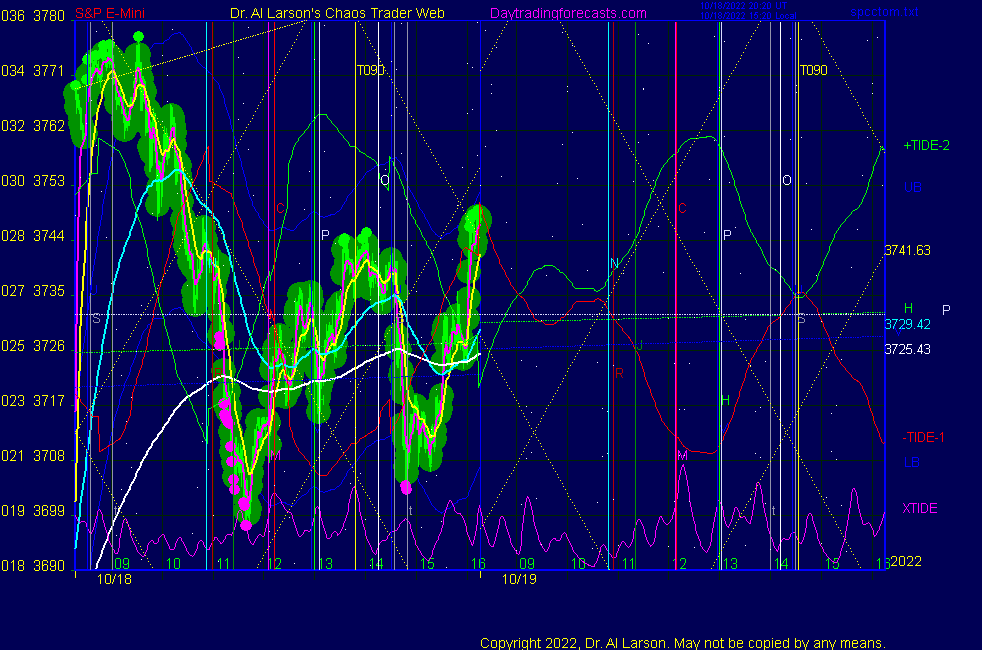The width and height of the screenshot is (982, 650).
Task: Click the white 3725.43 price value
Action: tap(907, 349)
